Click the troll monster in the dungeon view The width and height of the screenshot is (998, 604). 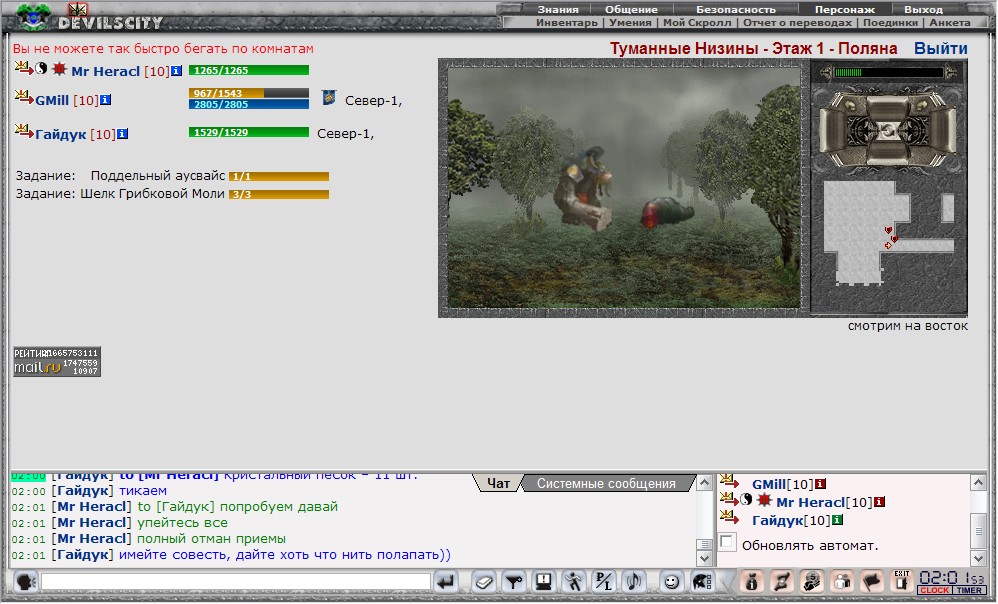tap(584, 188)
